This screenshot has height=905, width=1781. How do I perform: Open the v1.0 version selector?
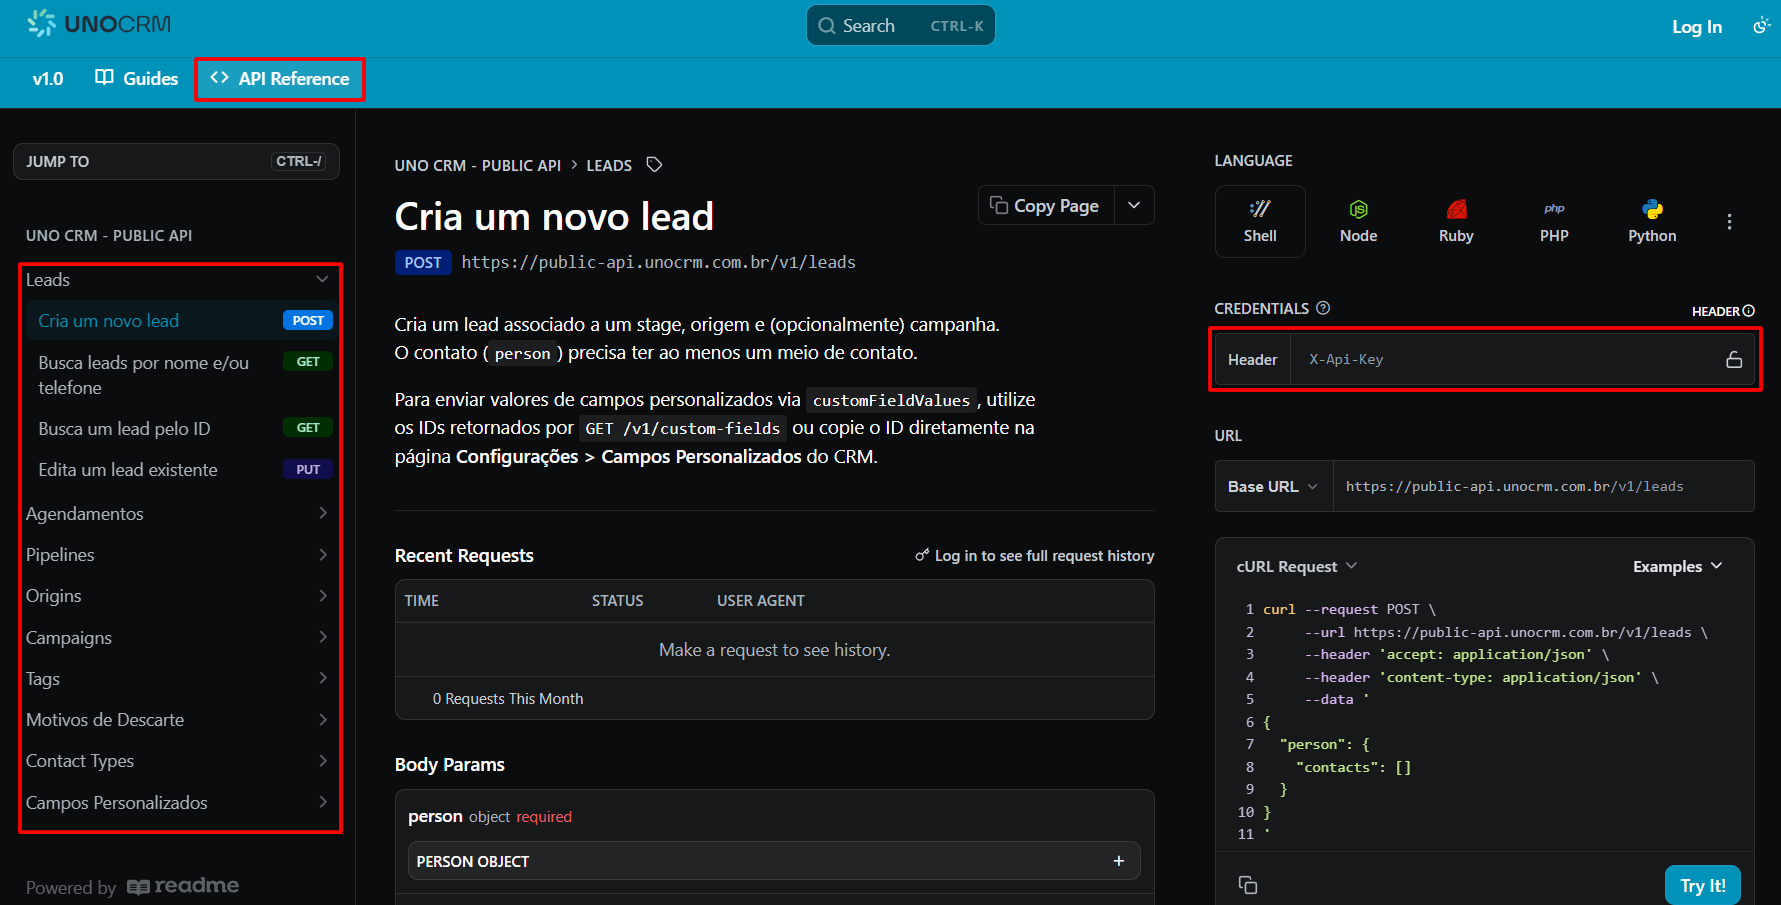[x=47, y=79]
